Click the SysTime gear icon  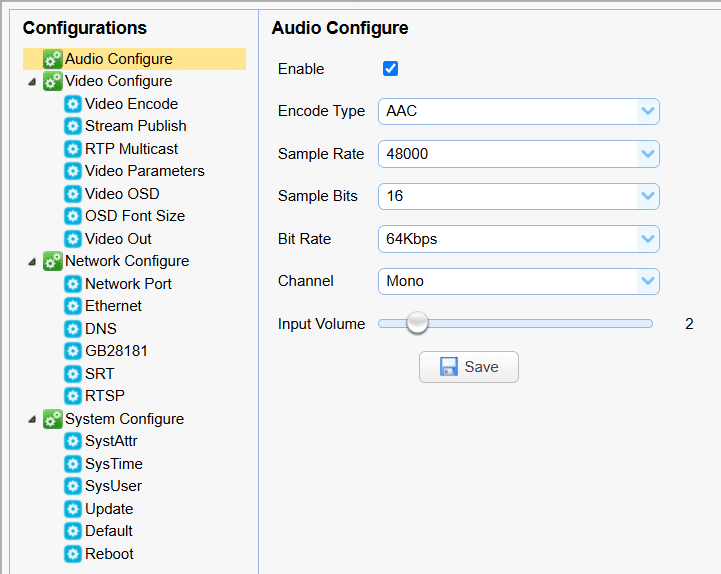pos(73,464)
